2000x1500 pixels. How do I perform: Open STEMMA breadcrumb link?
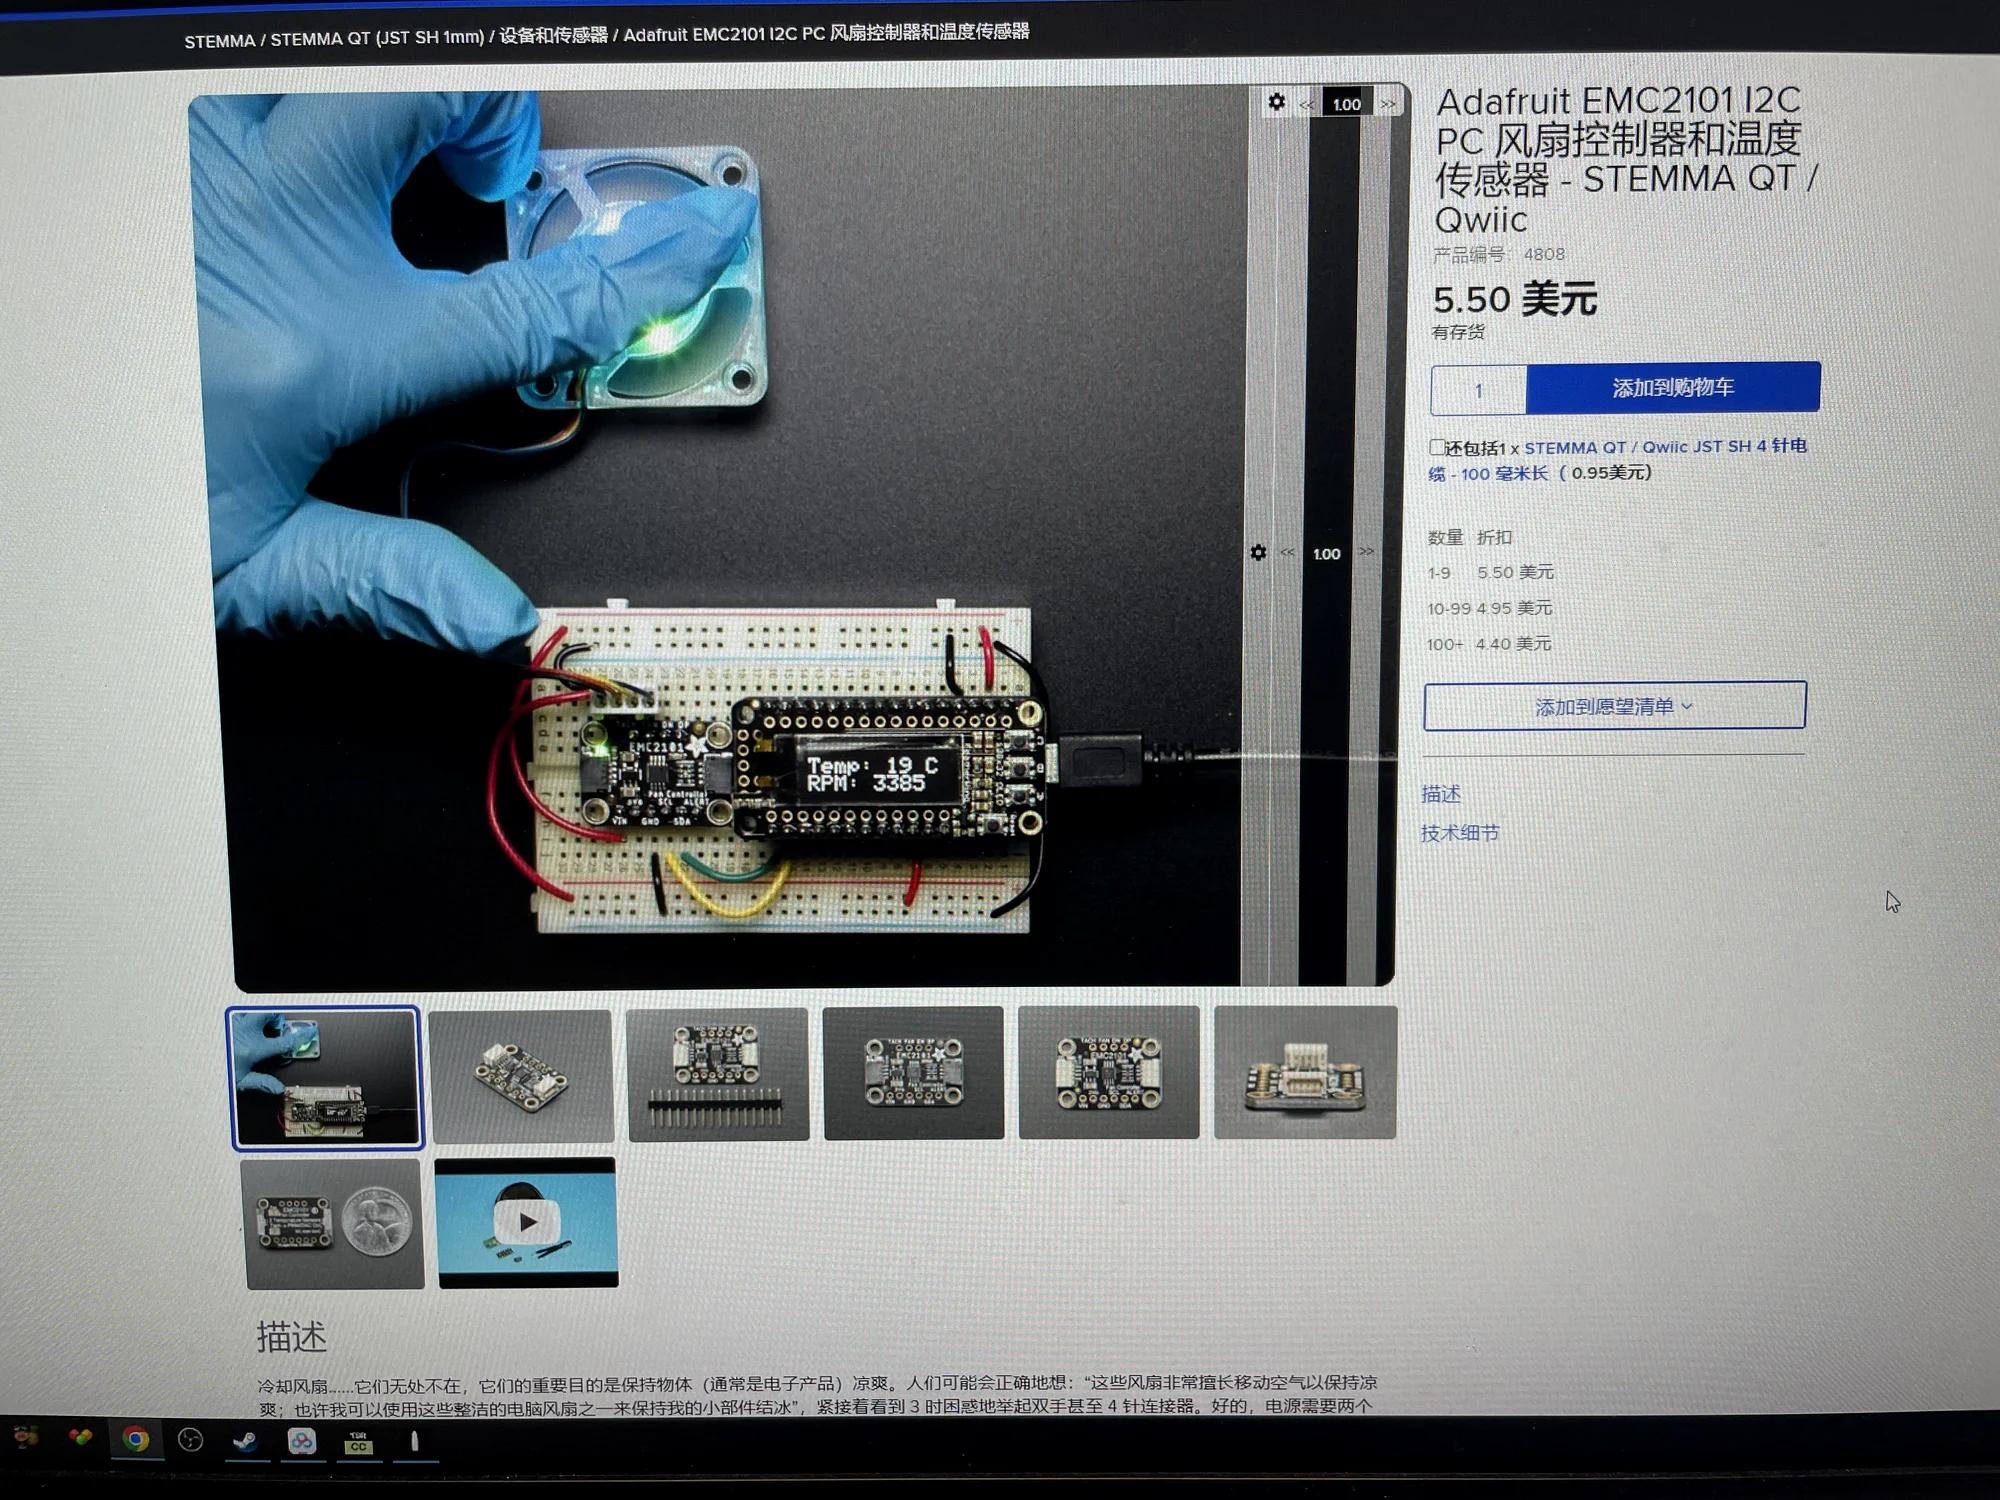pyautogui.click(x=219, y=41)
